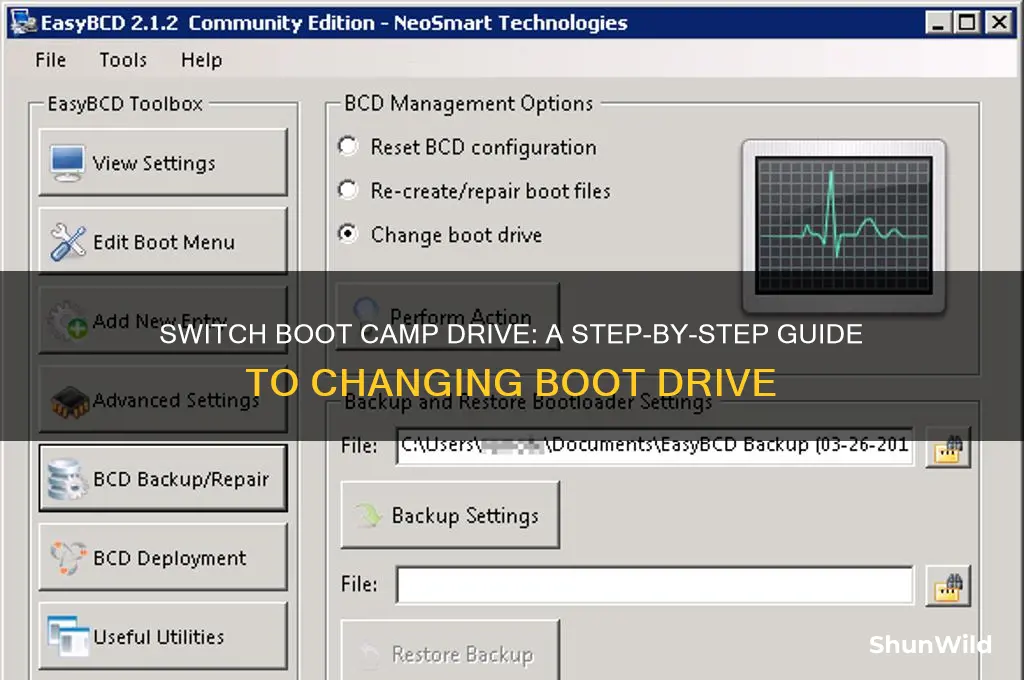The image size is (1024, 680).
Task: Open View Settings in the EasyBCD Toolbox
Action: click(x=163, y=162)
